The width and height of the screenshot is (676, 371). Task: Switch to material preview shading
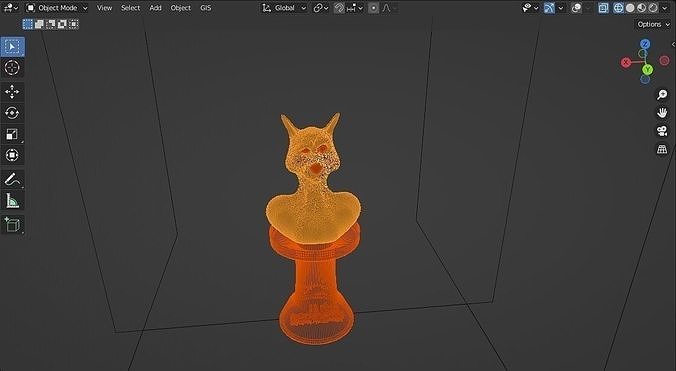[x=642, y=8]
